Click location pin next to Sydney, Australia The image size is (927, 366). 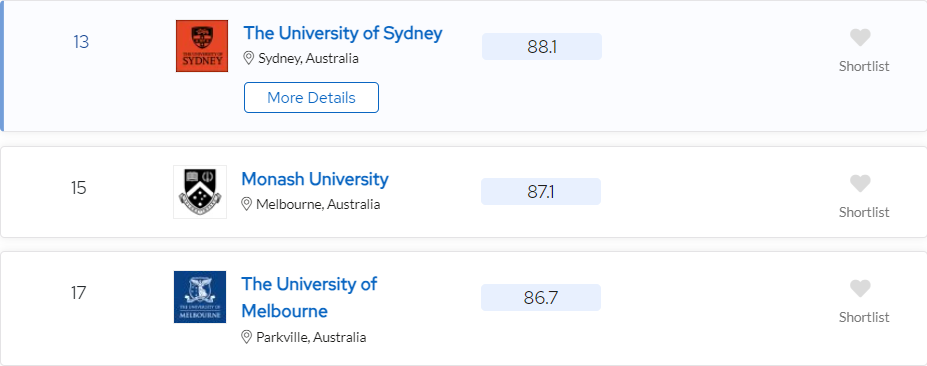[249, 58]
